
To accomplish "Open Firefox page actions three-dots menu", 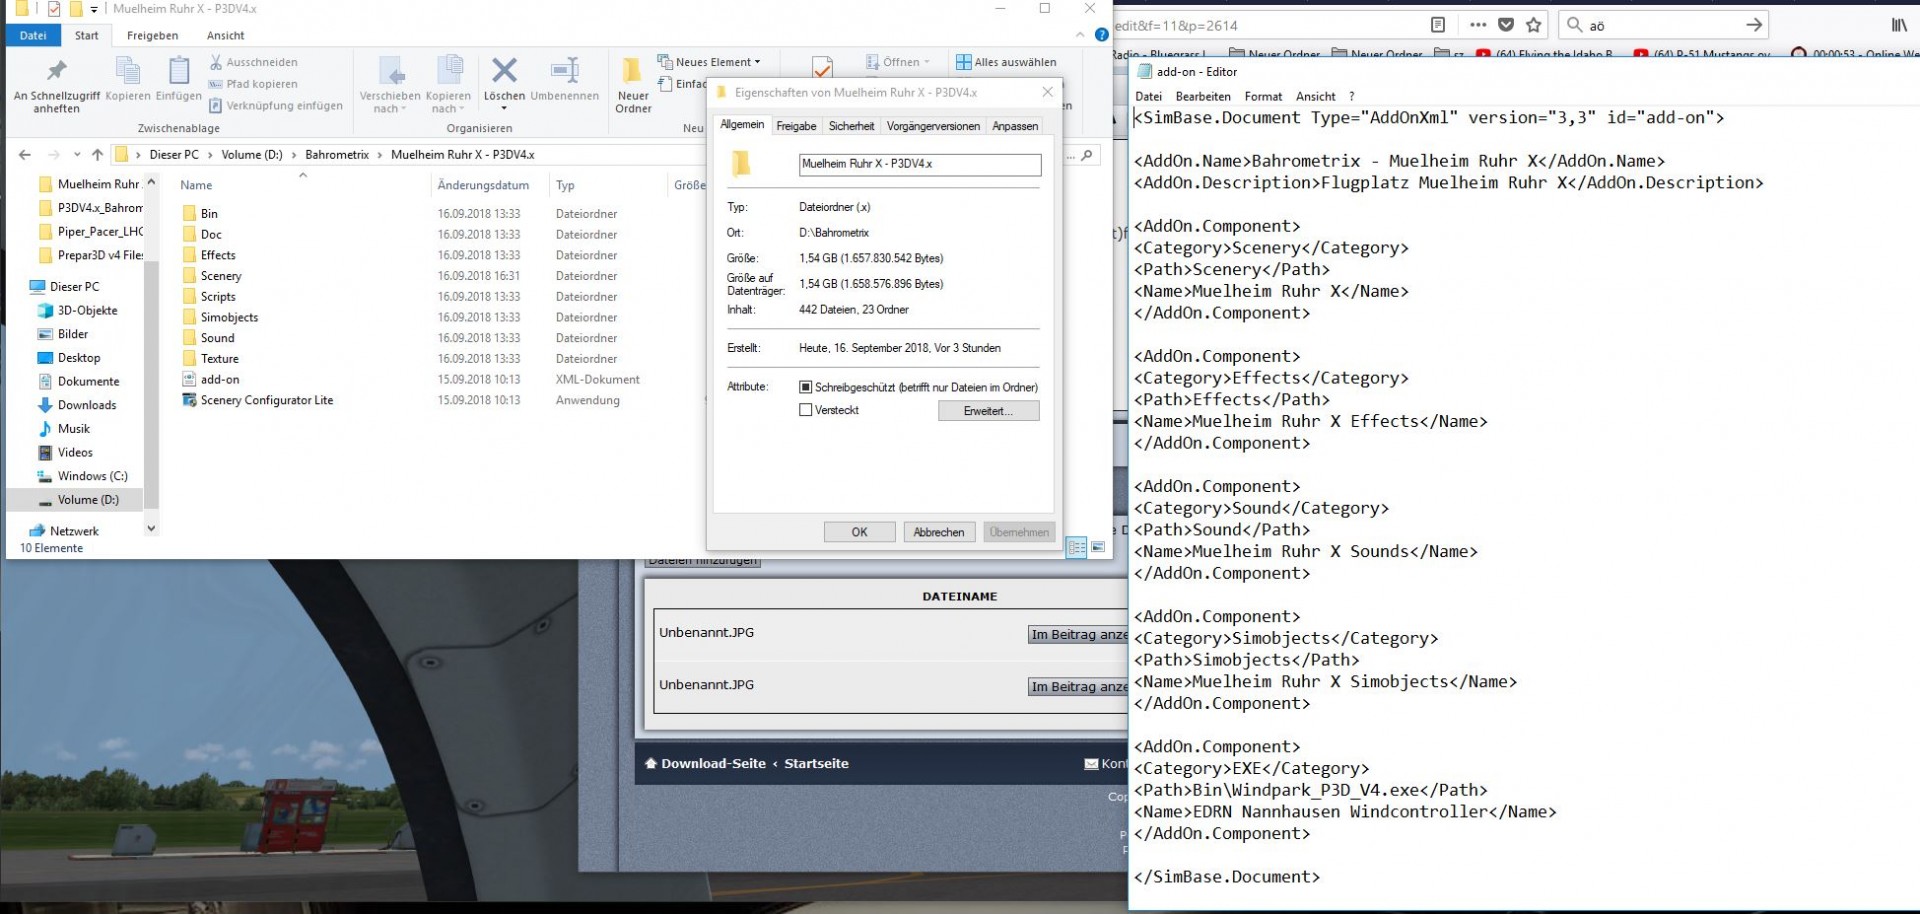I will [1478, 25].
